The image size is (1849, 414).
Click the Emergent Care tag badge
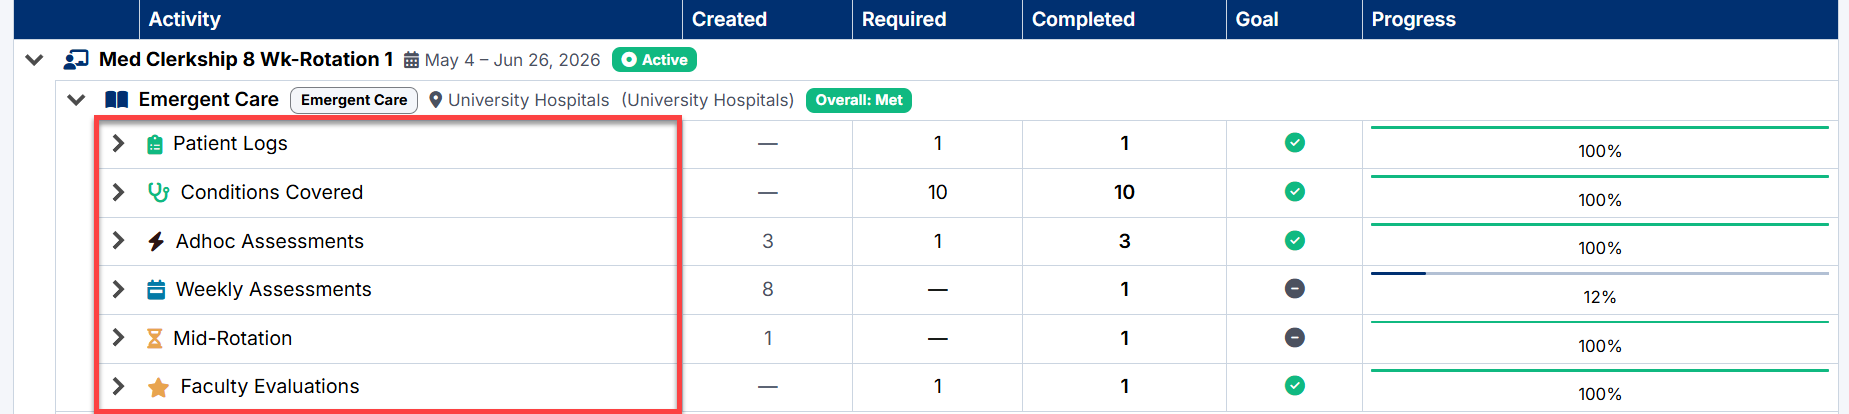click(x=354, y=100)
